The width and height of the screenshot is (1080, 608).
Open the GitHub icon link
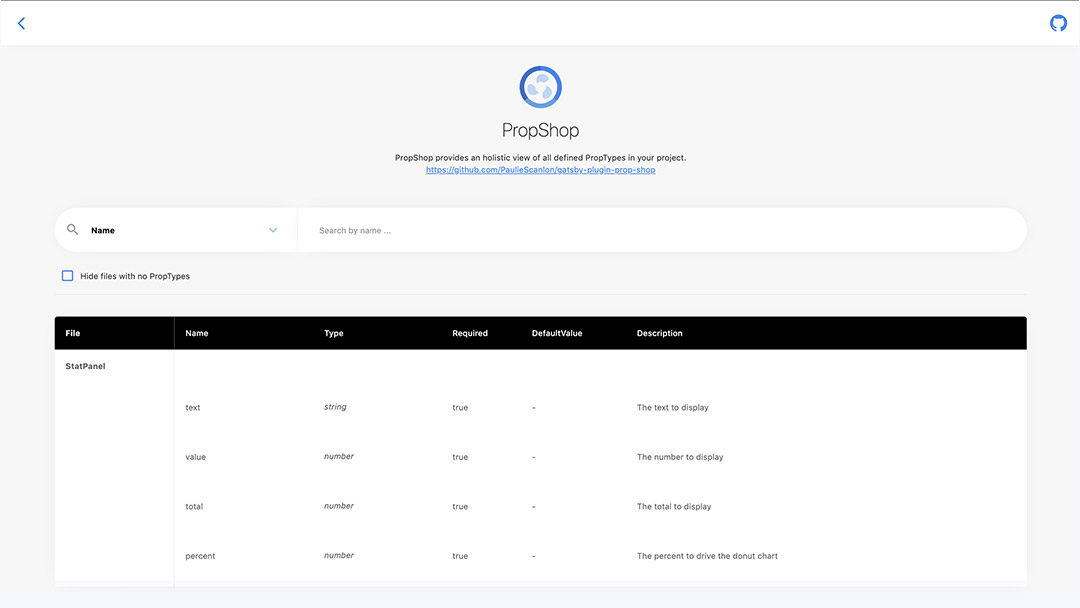coord(1058,23)
